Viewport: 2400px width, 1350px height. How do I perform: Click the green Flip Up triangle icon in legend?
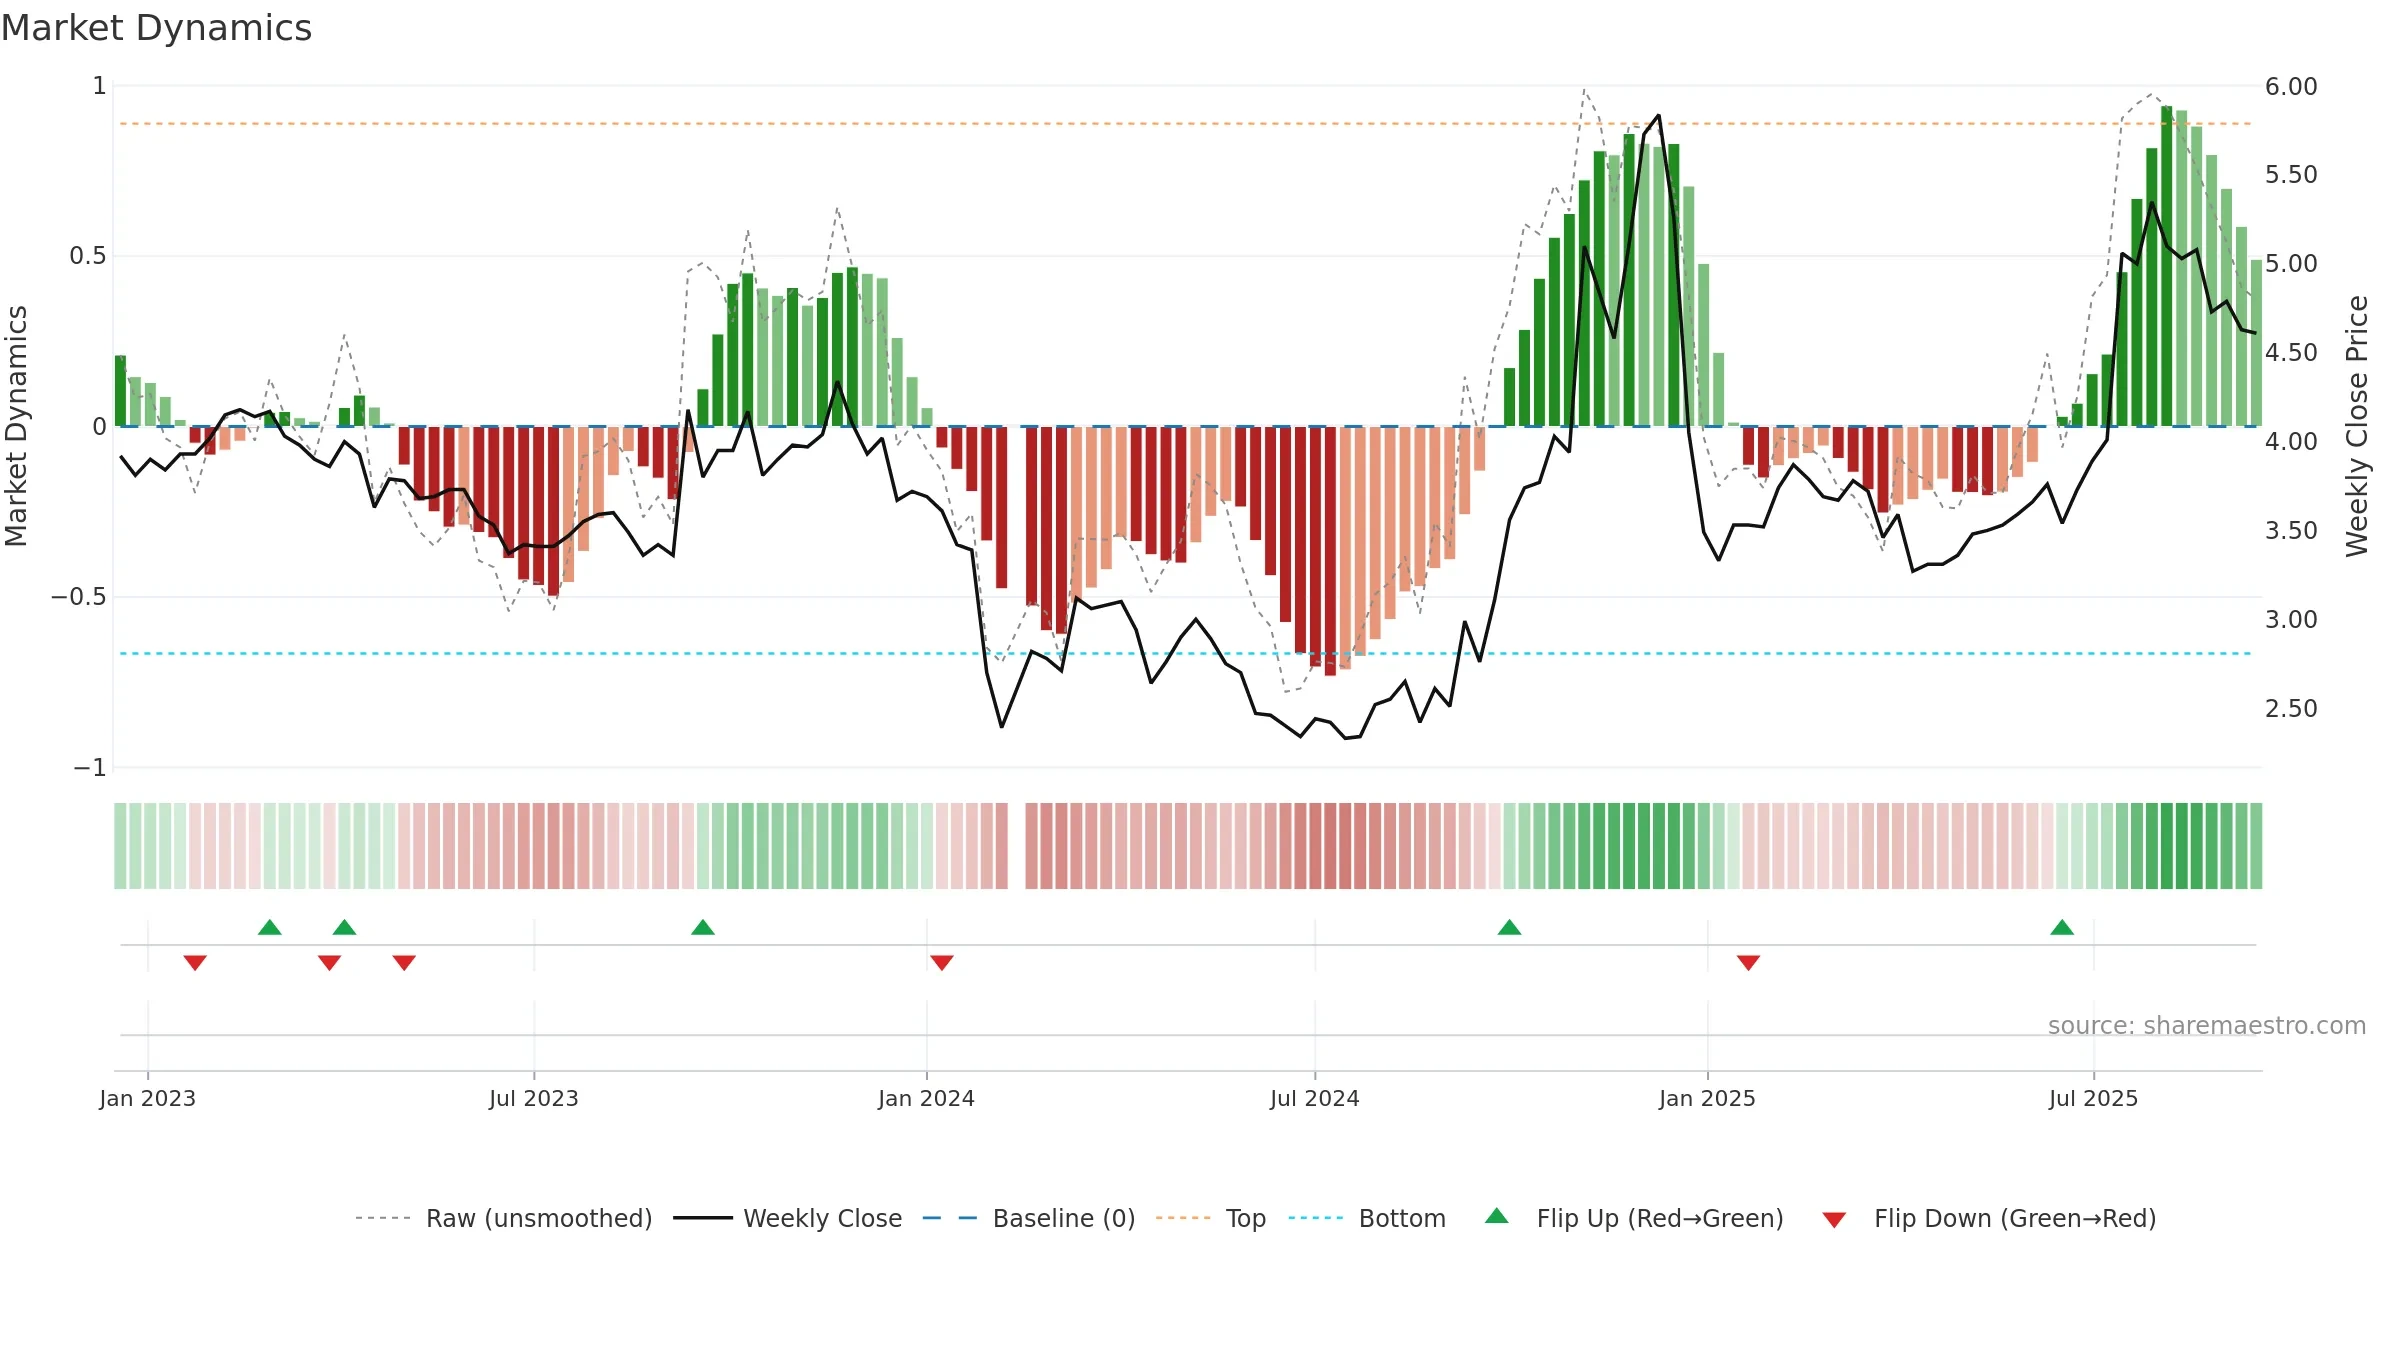pos(1497,1216)
